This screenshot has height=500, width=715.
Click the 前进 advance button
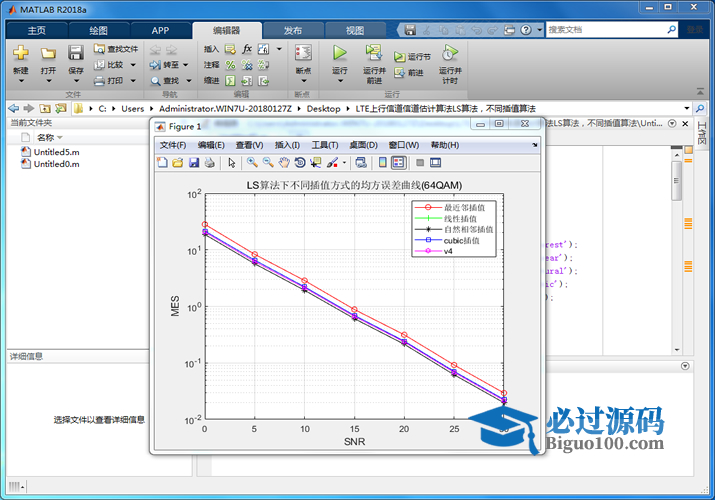tap(409, 72)
